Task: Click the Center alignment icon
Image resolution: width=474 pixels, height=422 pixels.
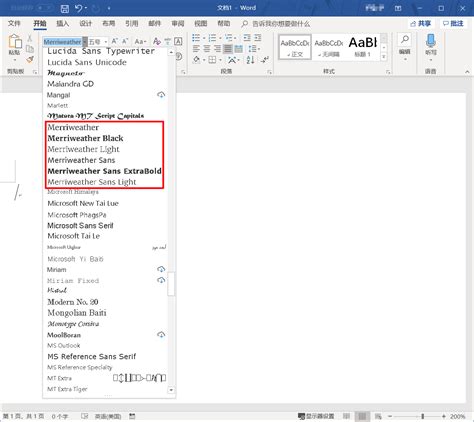Action: click(207, 49)
